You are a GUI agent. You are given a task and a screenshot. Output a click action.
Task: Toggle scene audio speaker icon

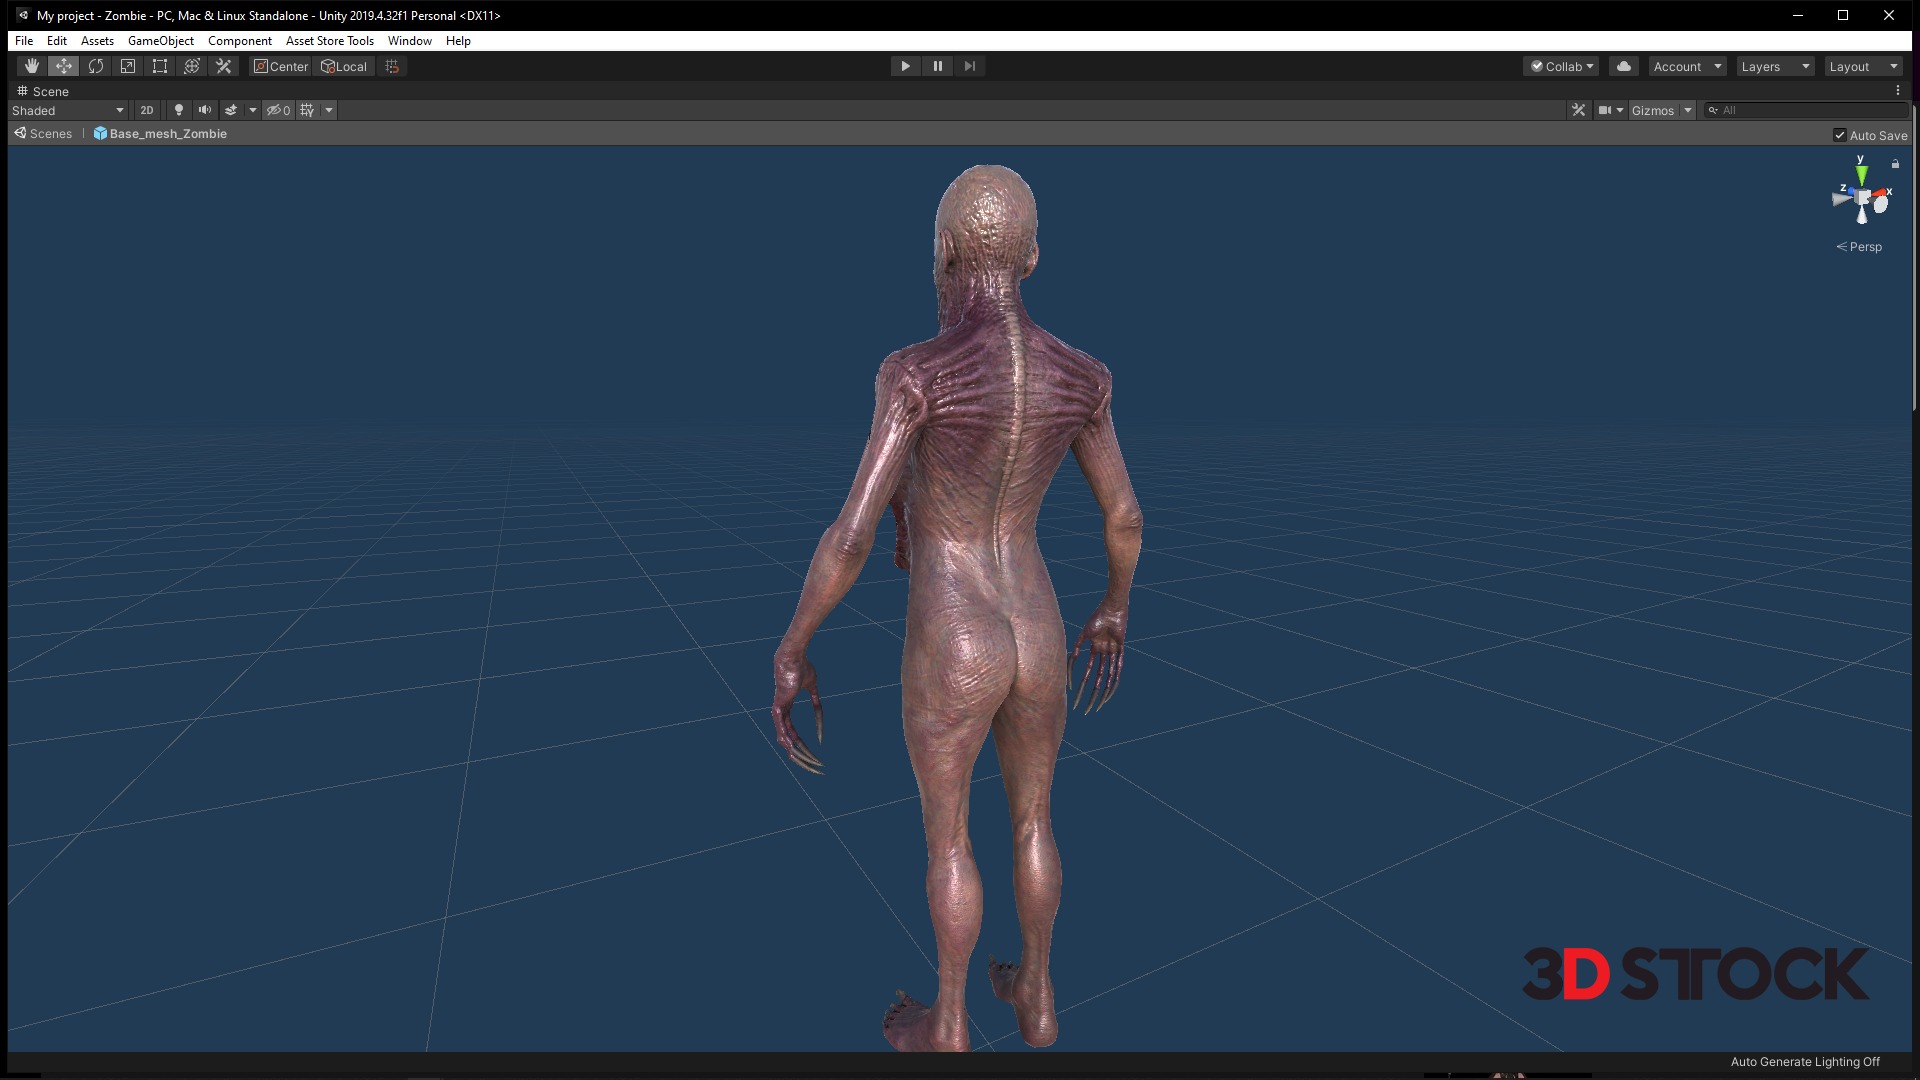pyautogui.click(x=205, y=110)
